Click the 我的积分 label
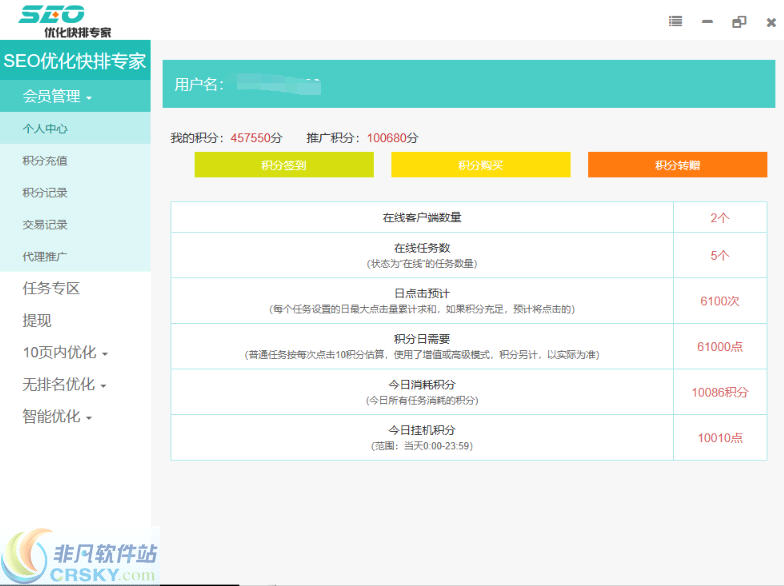Screen dimensions: 784x586 [x=197, y=138]
